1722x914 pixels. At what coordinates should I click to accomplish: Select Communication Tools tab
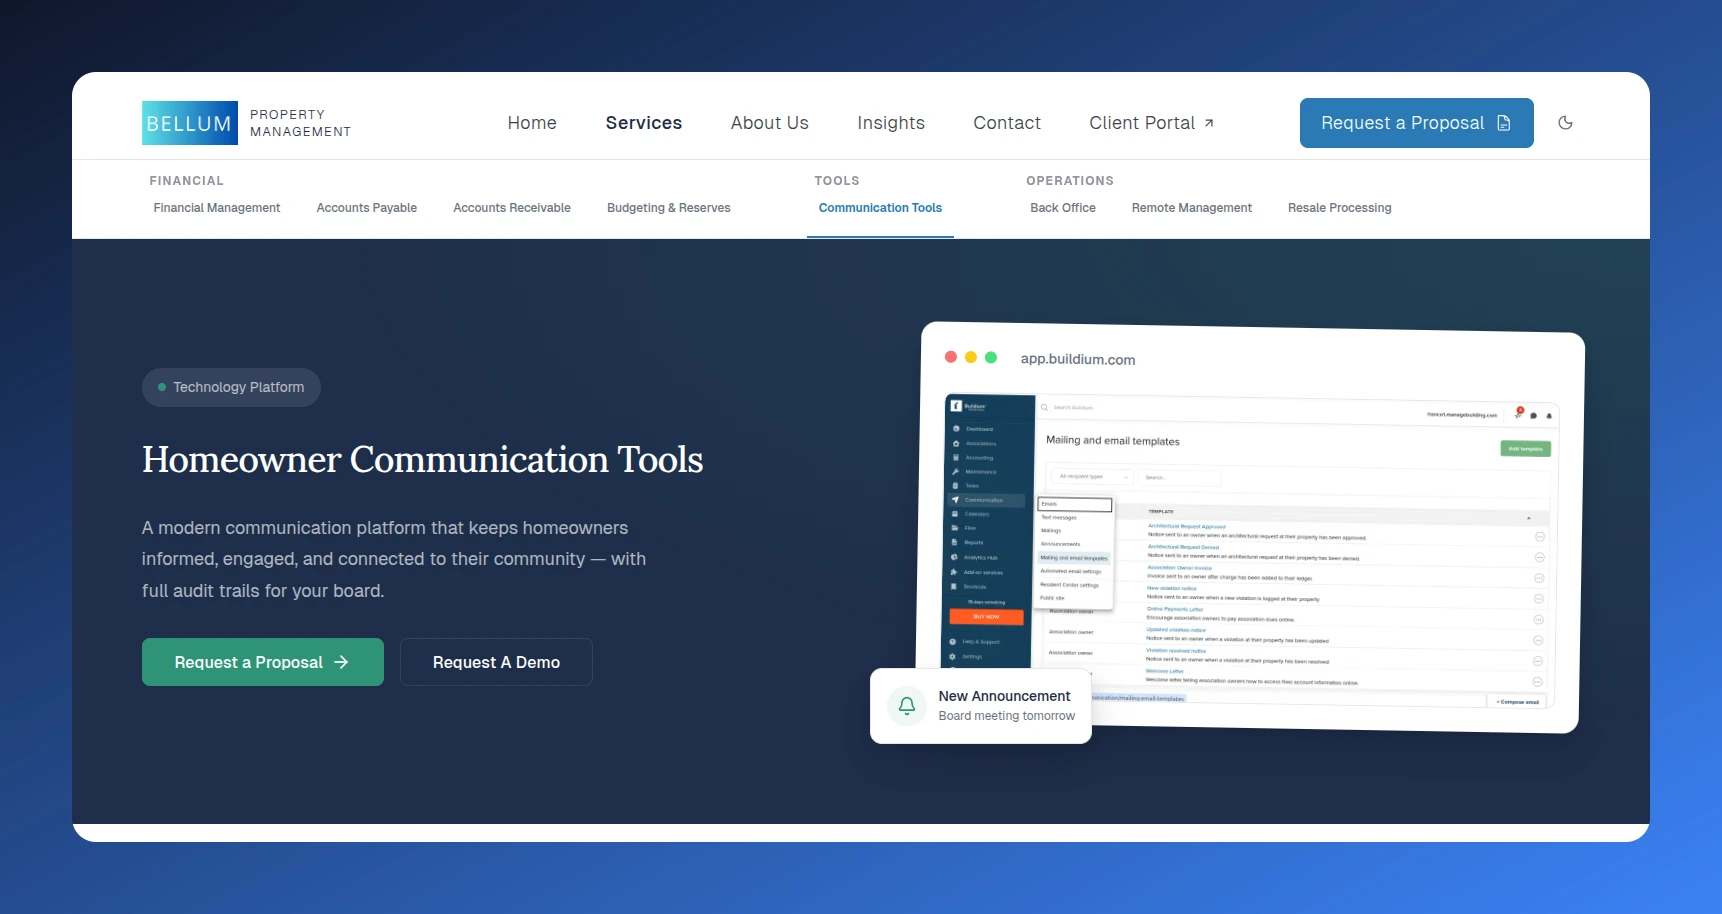click(880, 208)
